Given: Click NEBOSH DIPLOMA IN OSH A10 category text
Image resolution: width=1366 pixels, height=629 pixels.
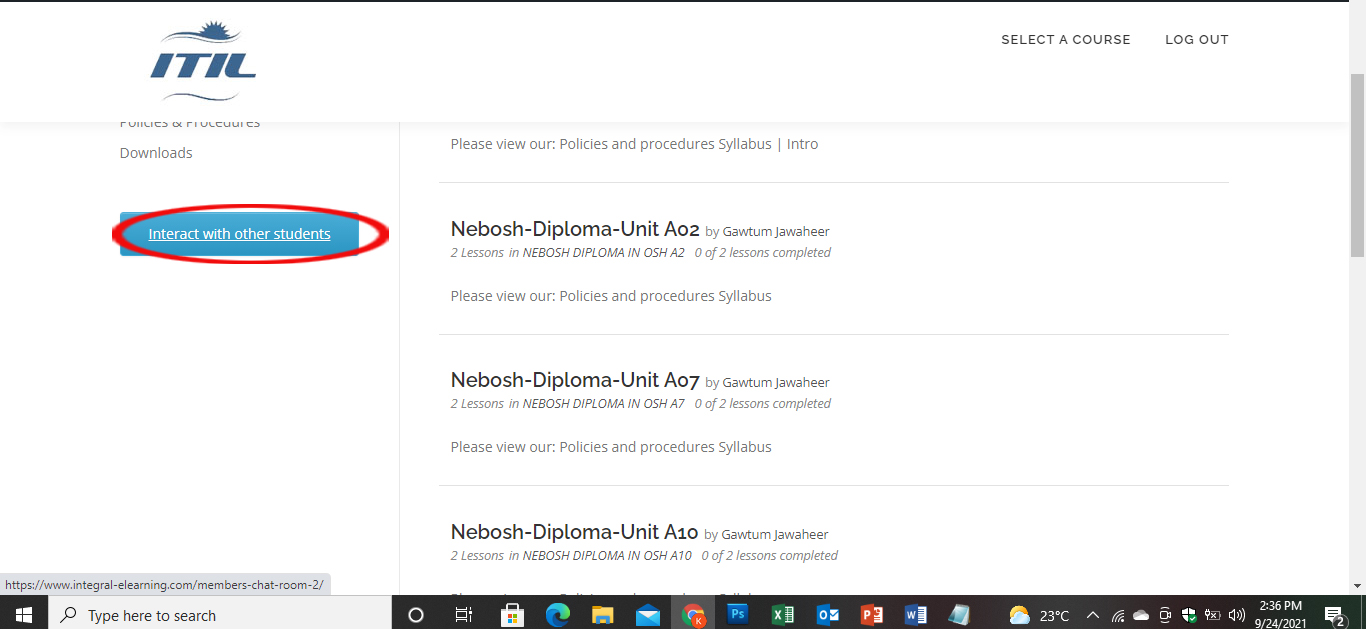Looking at the screenshot, I should click(x=607, y=556).
